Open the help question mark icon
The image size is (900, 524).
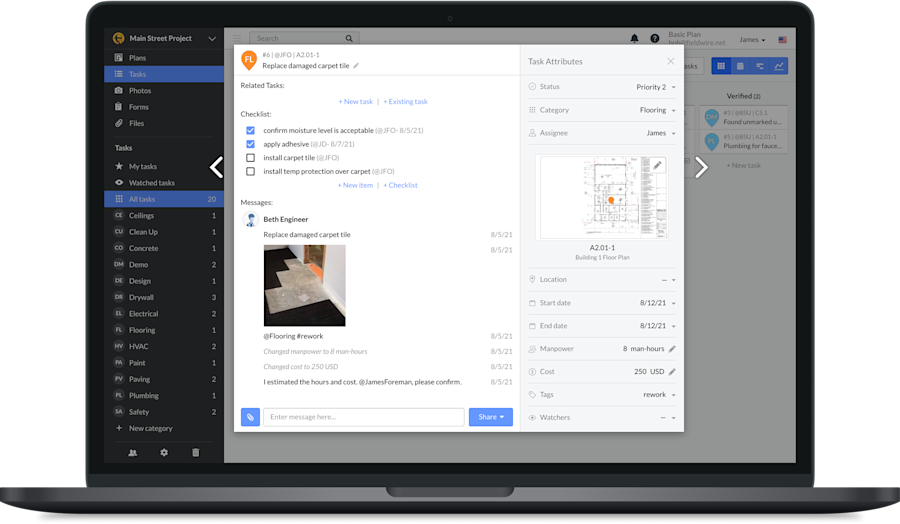[x=655, y=39]
